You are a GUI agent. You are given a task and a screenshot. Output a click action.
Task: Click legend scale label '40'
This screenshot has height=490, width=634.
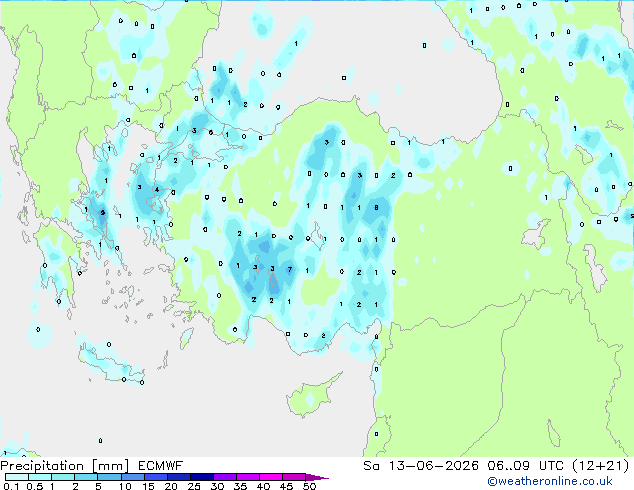coord(263,486)
